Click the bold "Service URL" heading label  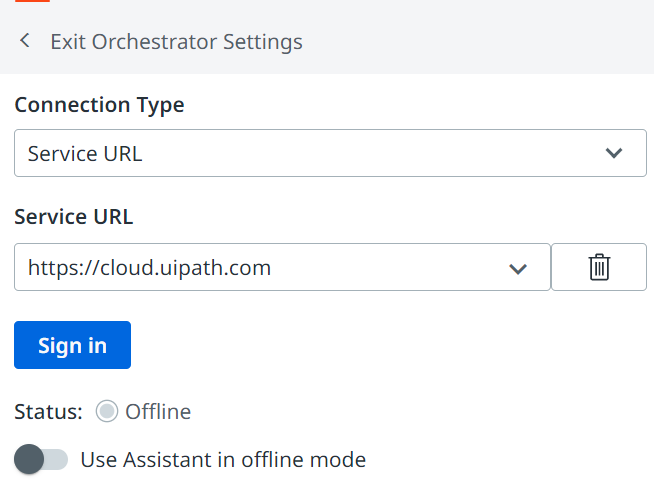point(73,216)
